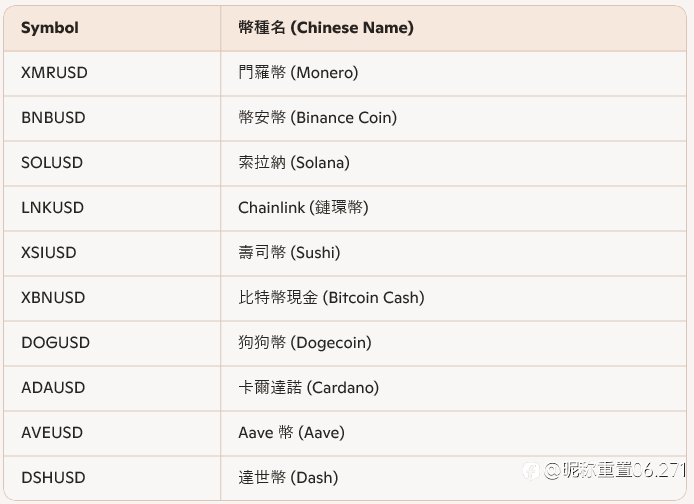Select the LNKUSD symbol cell
Viewport: 694px width, 504px height.
coord(52,208)
